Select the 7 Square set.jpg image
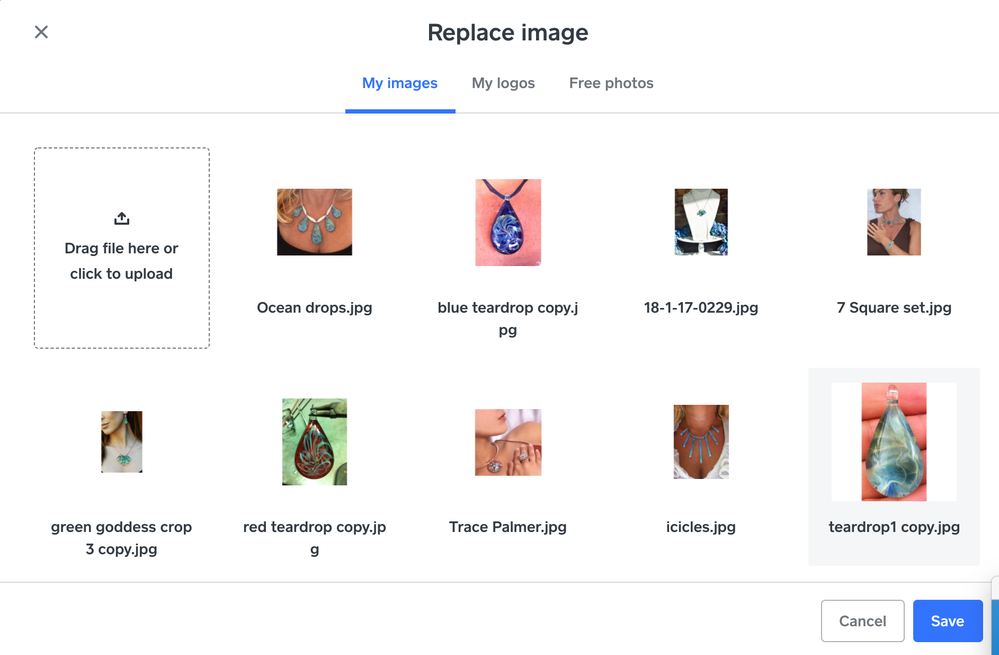 pos(894,222)
